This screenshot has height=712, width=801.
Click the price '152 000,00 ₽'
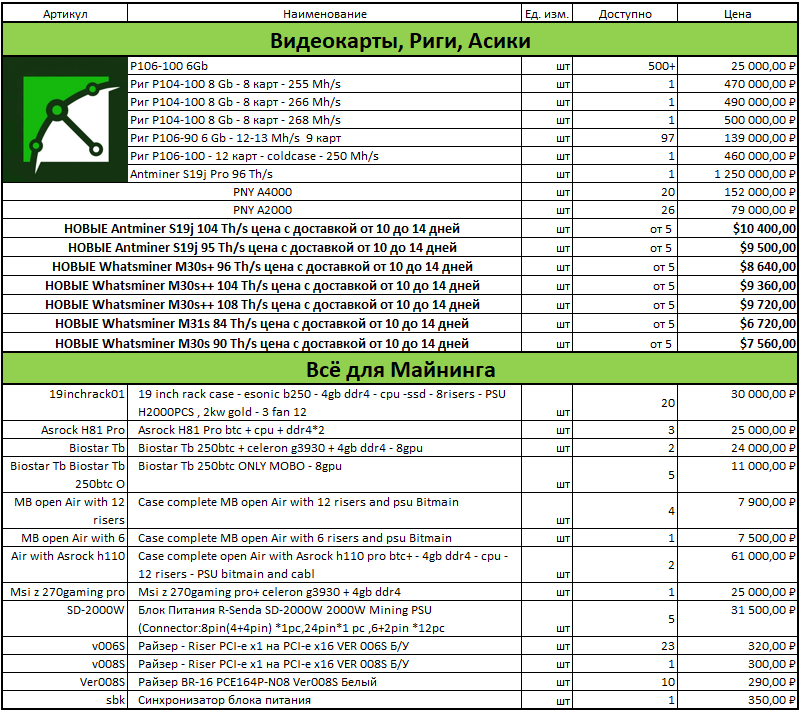tap(760, 192)
